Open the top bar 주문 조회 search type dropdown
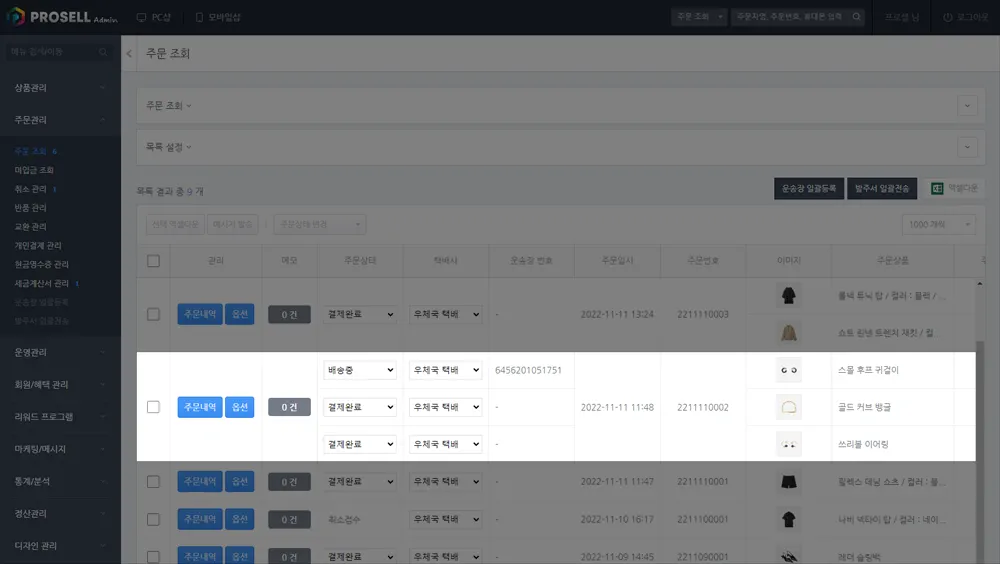 pyautogui.click(x=699, y=17)
